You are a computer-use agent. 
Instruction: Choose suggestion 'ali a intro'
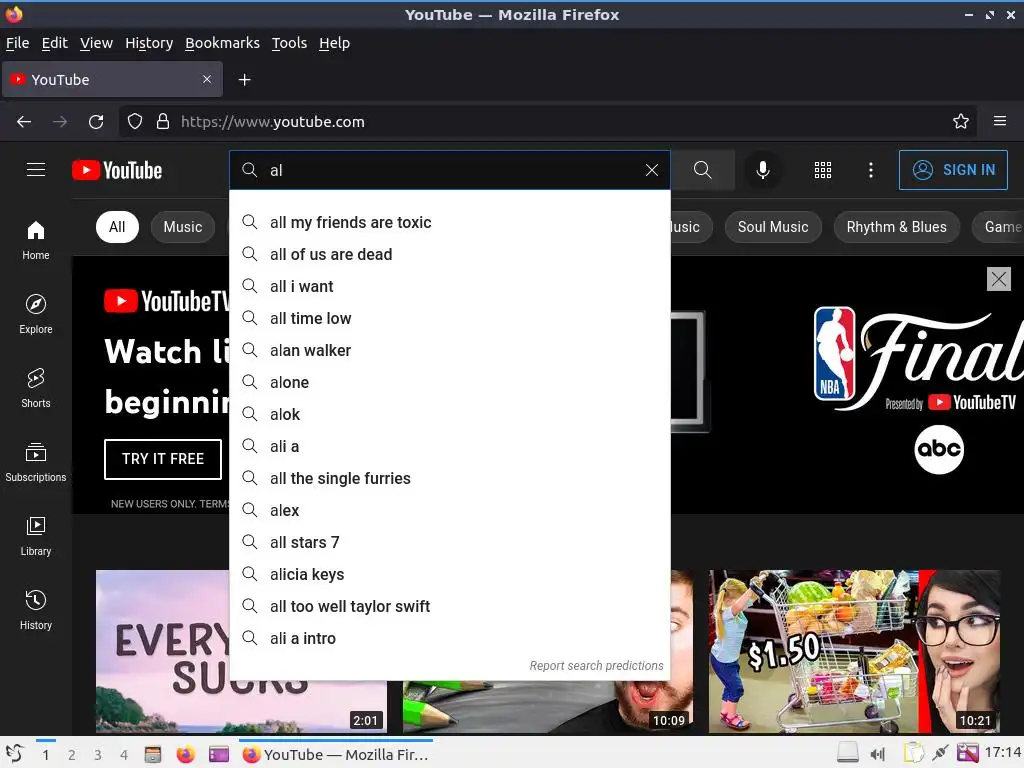pos(450,639)
